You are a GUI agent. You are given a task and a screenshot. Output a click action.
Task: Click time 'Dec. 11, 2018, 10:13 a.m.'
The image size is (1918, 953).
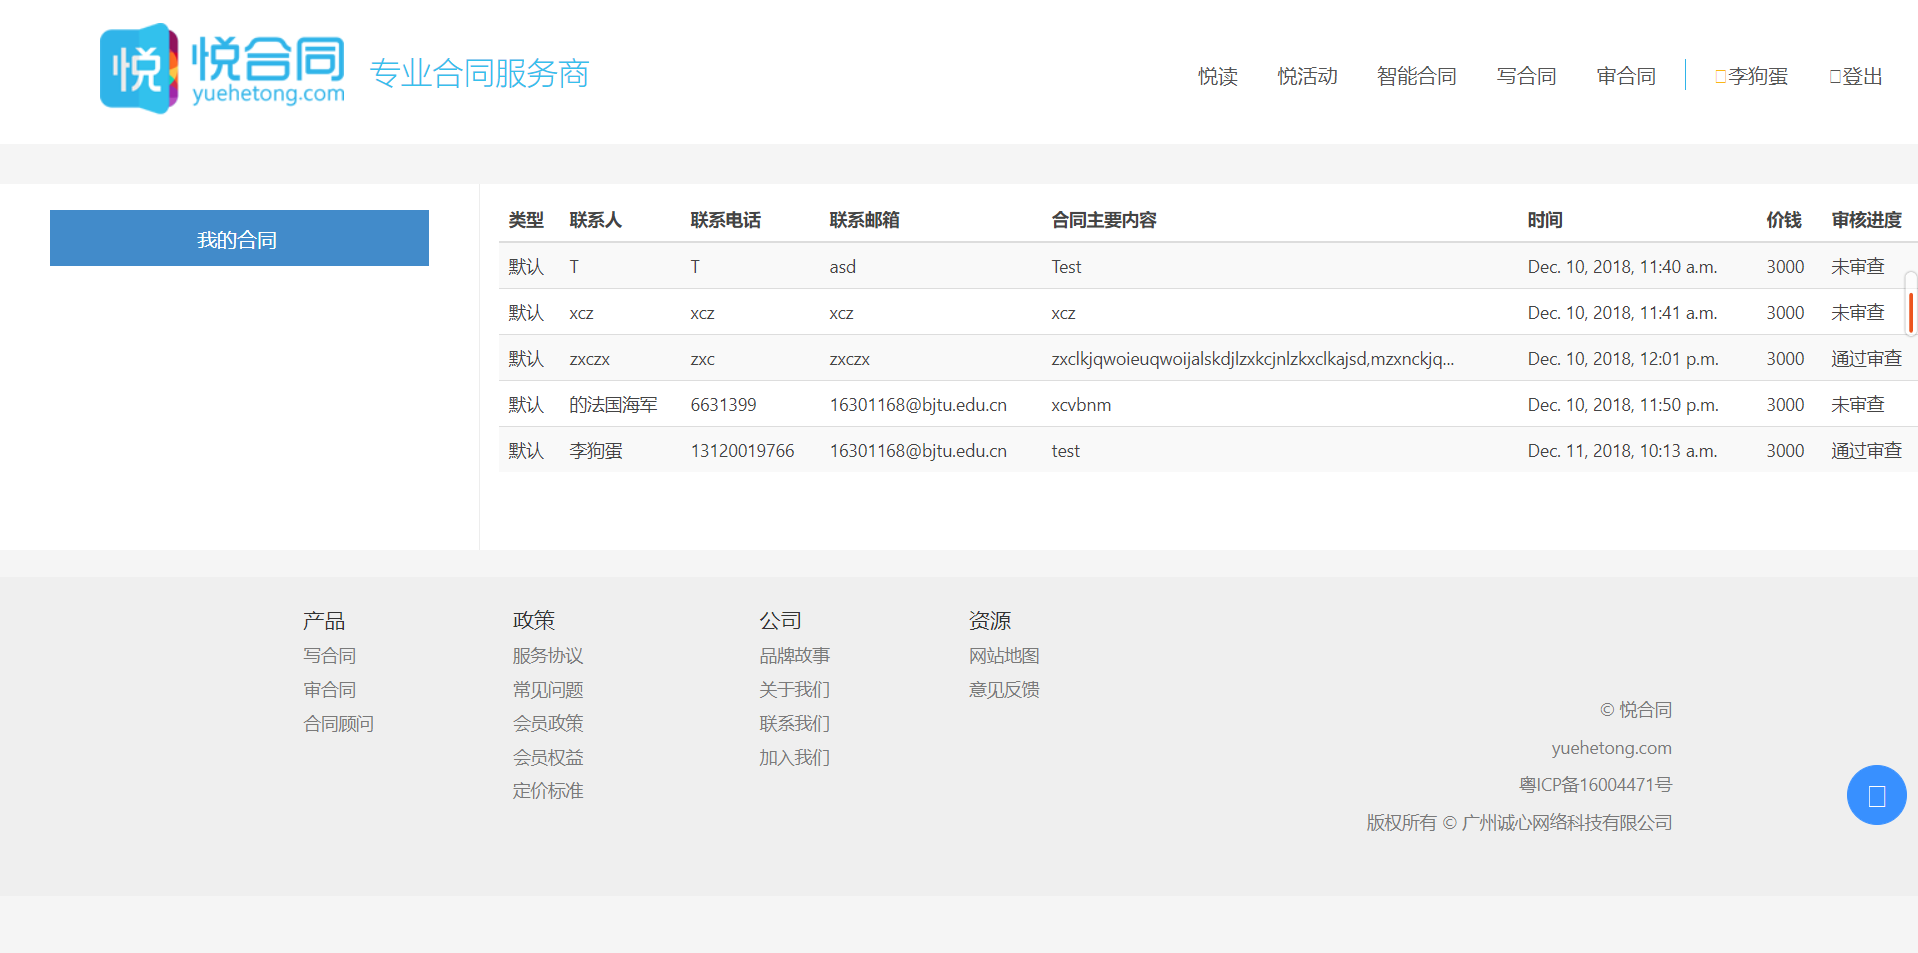[1622, 451]
